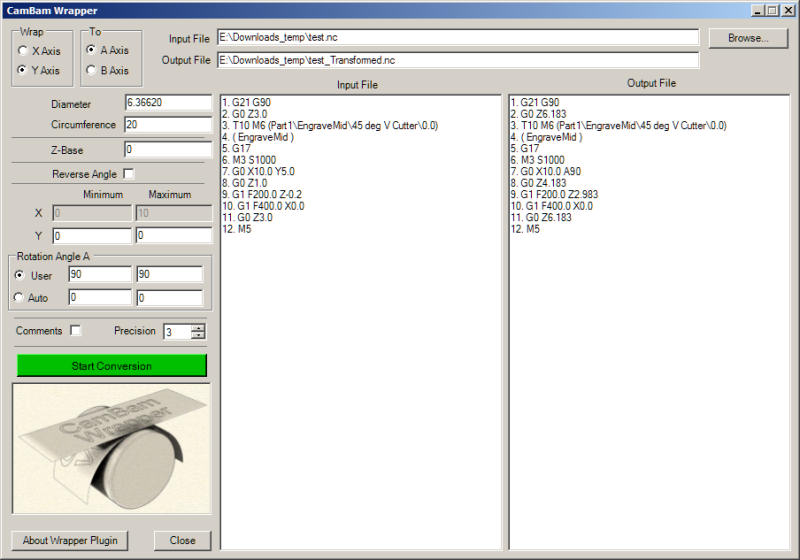Click the Diameter input field

pos(168,103)
